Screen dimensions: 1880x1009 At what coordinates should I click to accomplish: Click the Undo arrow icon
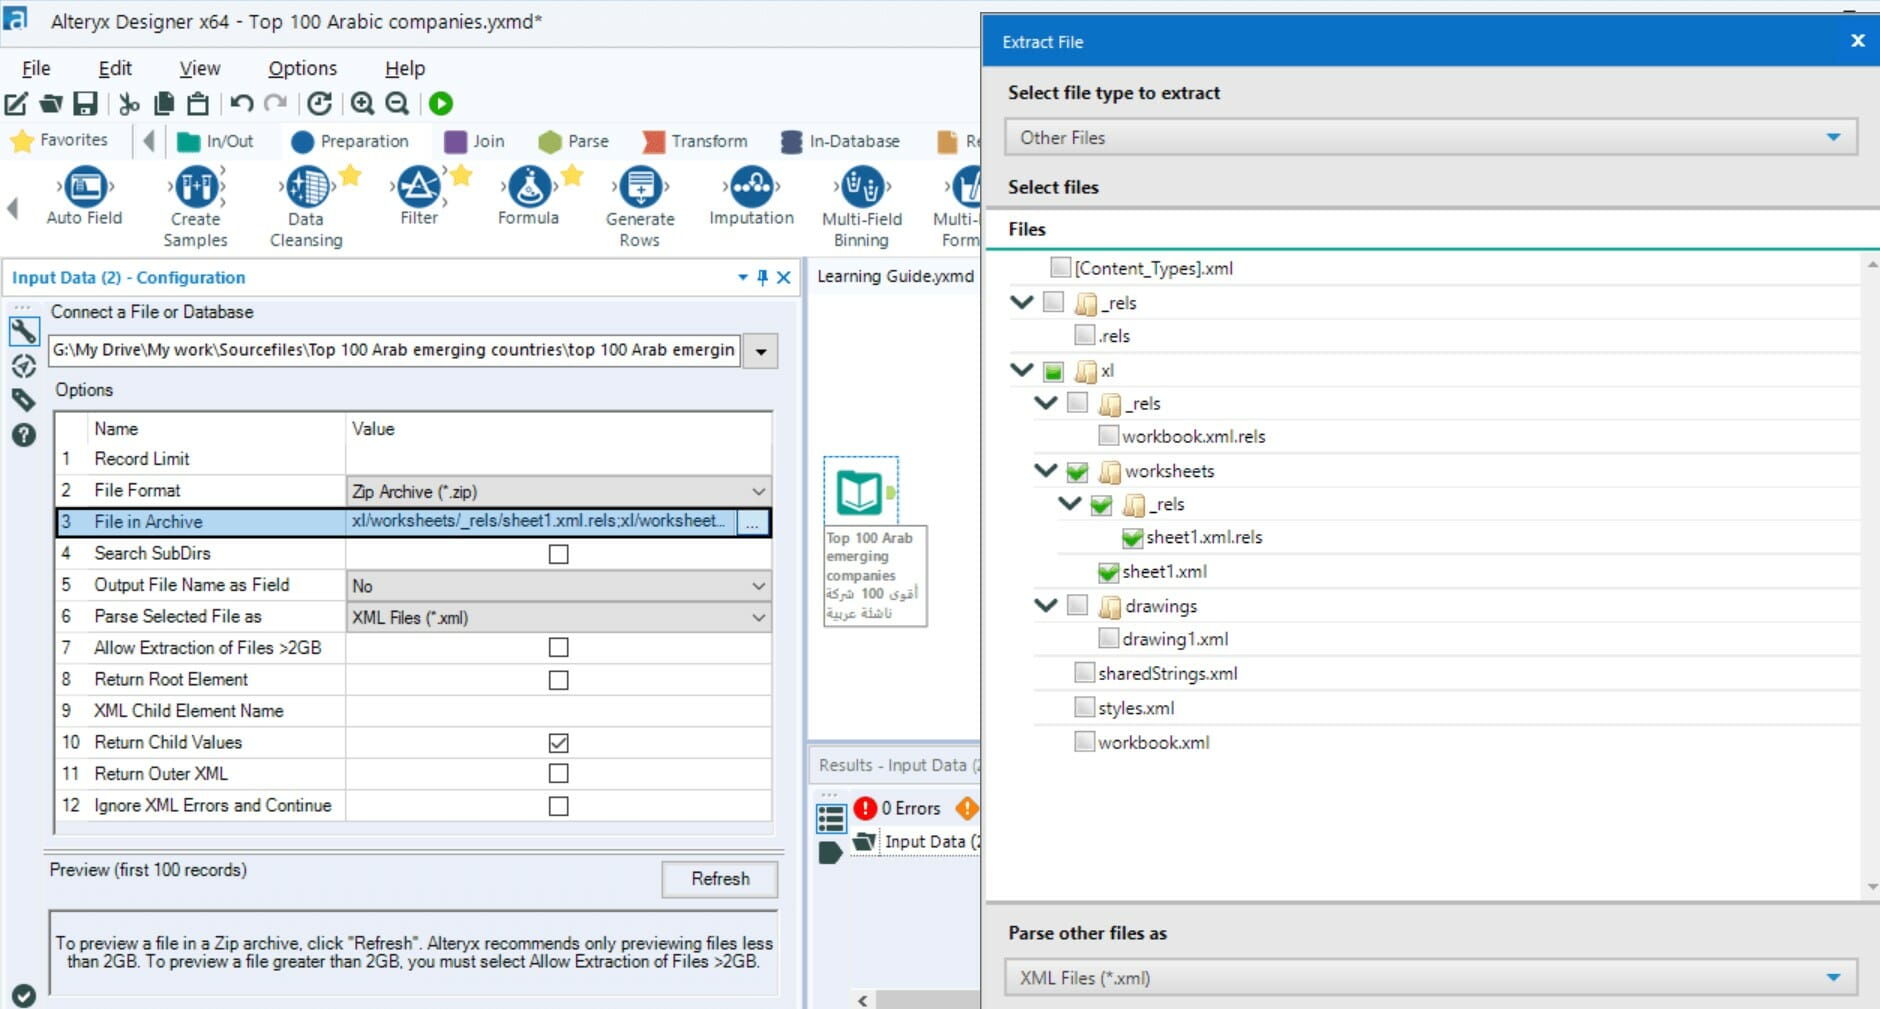(x=241, y=103)
